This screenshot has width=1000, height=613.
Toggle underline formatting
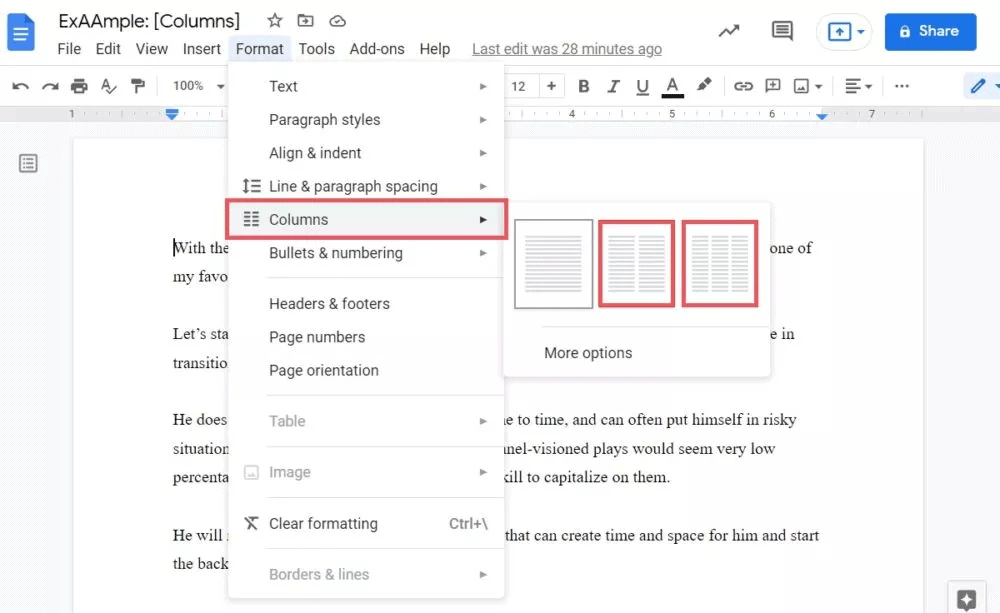click(642, 86)
